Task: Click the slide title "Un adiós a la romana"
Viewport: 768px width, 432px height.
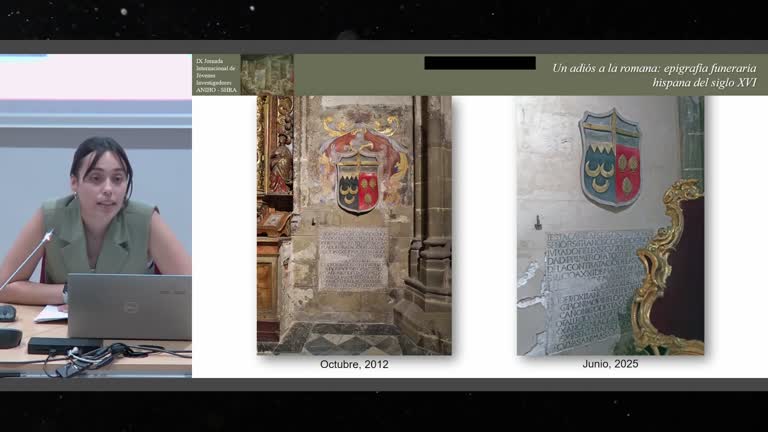Action: (654, 75)
